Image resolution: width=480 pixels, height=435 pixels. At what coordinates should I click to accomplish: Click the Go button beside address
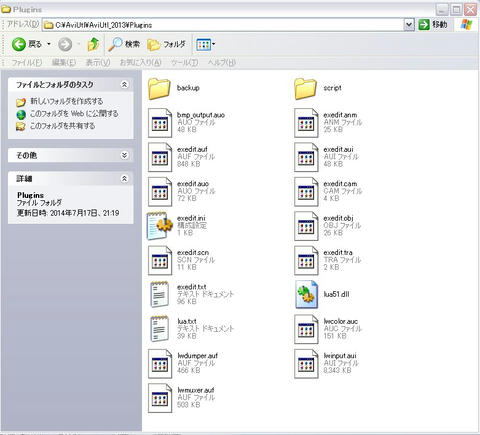(x=433, y=24)
